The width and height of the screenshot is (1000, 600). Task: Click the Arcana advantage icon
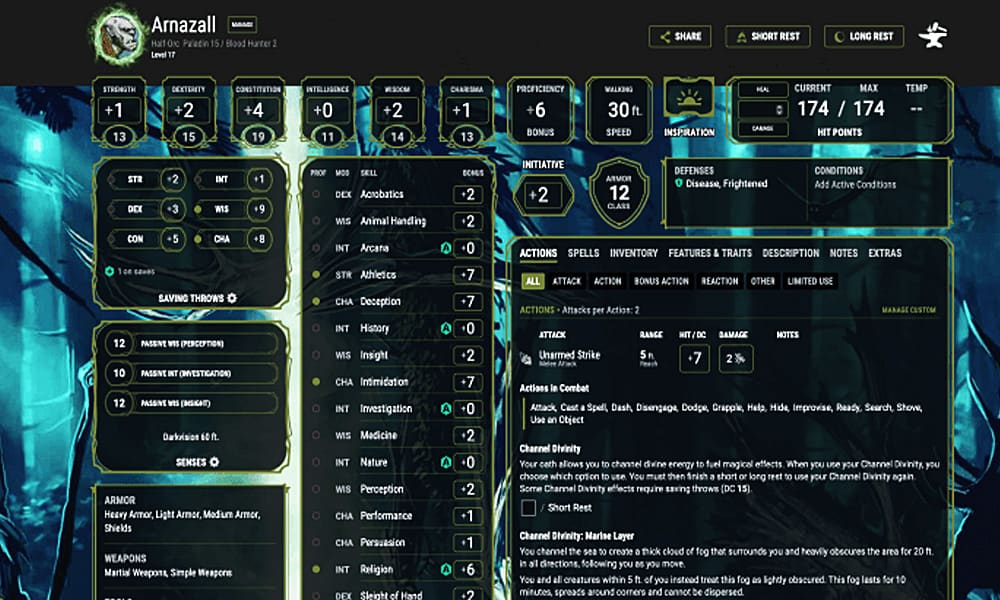pyautogui.click(x=447, y=248)
